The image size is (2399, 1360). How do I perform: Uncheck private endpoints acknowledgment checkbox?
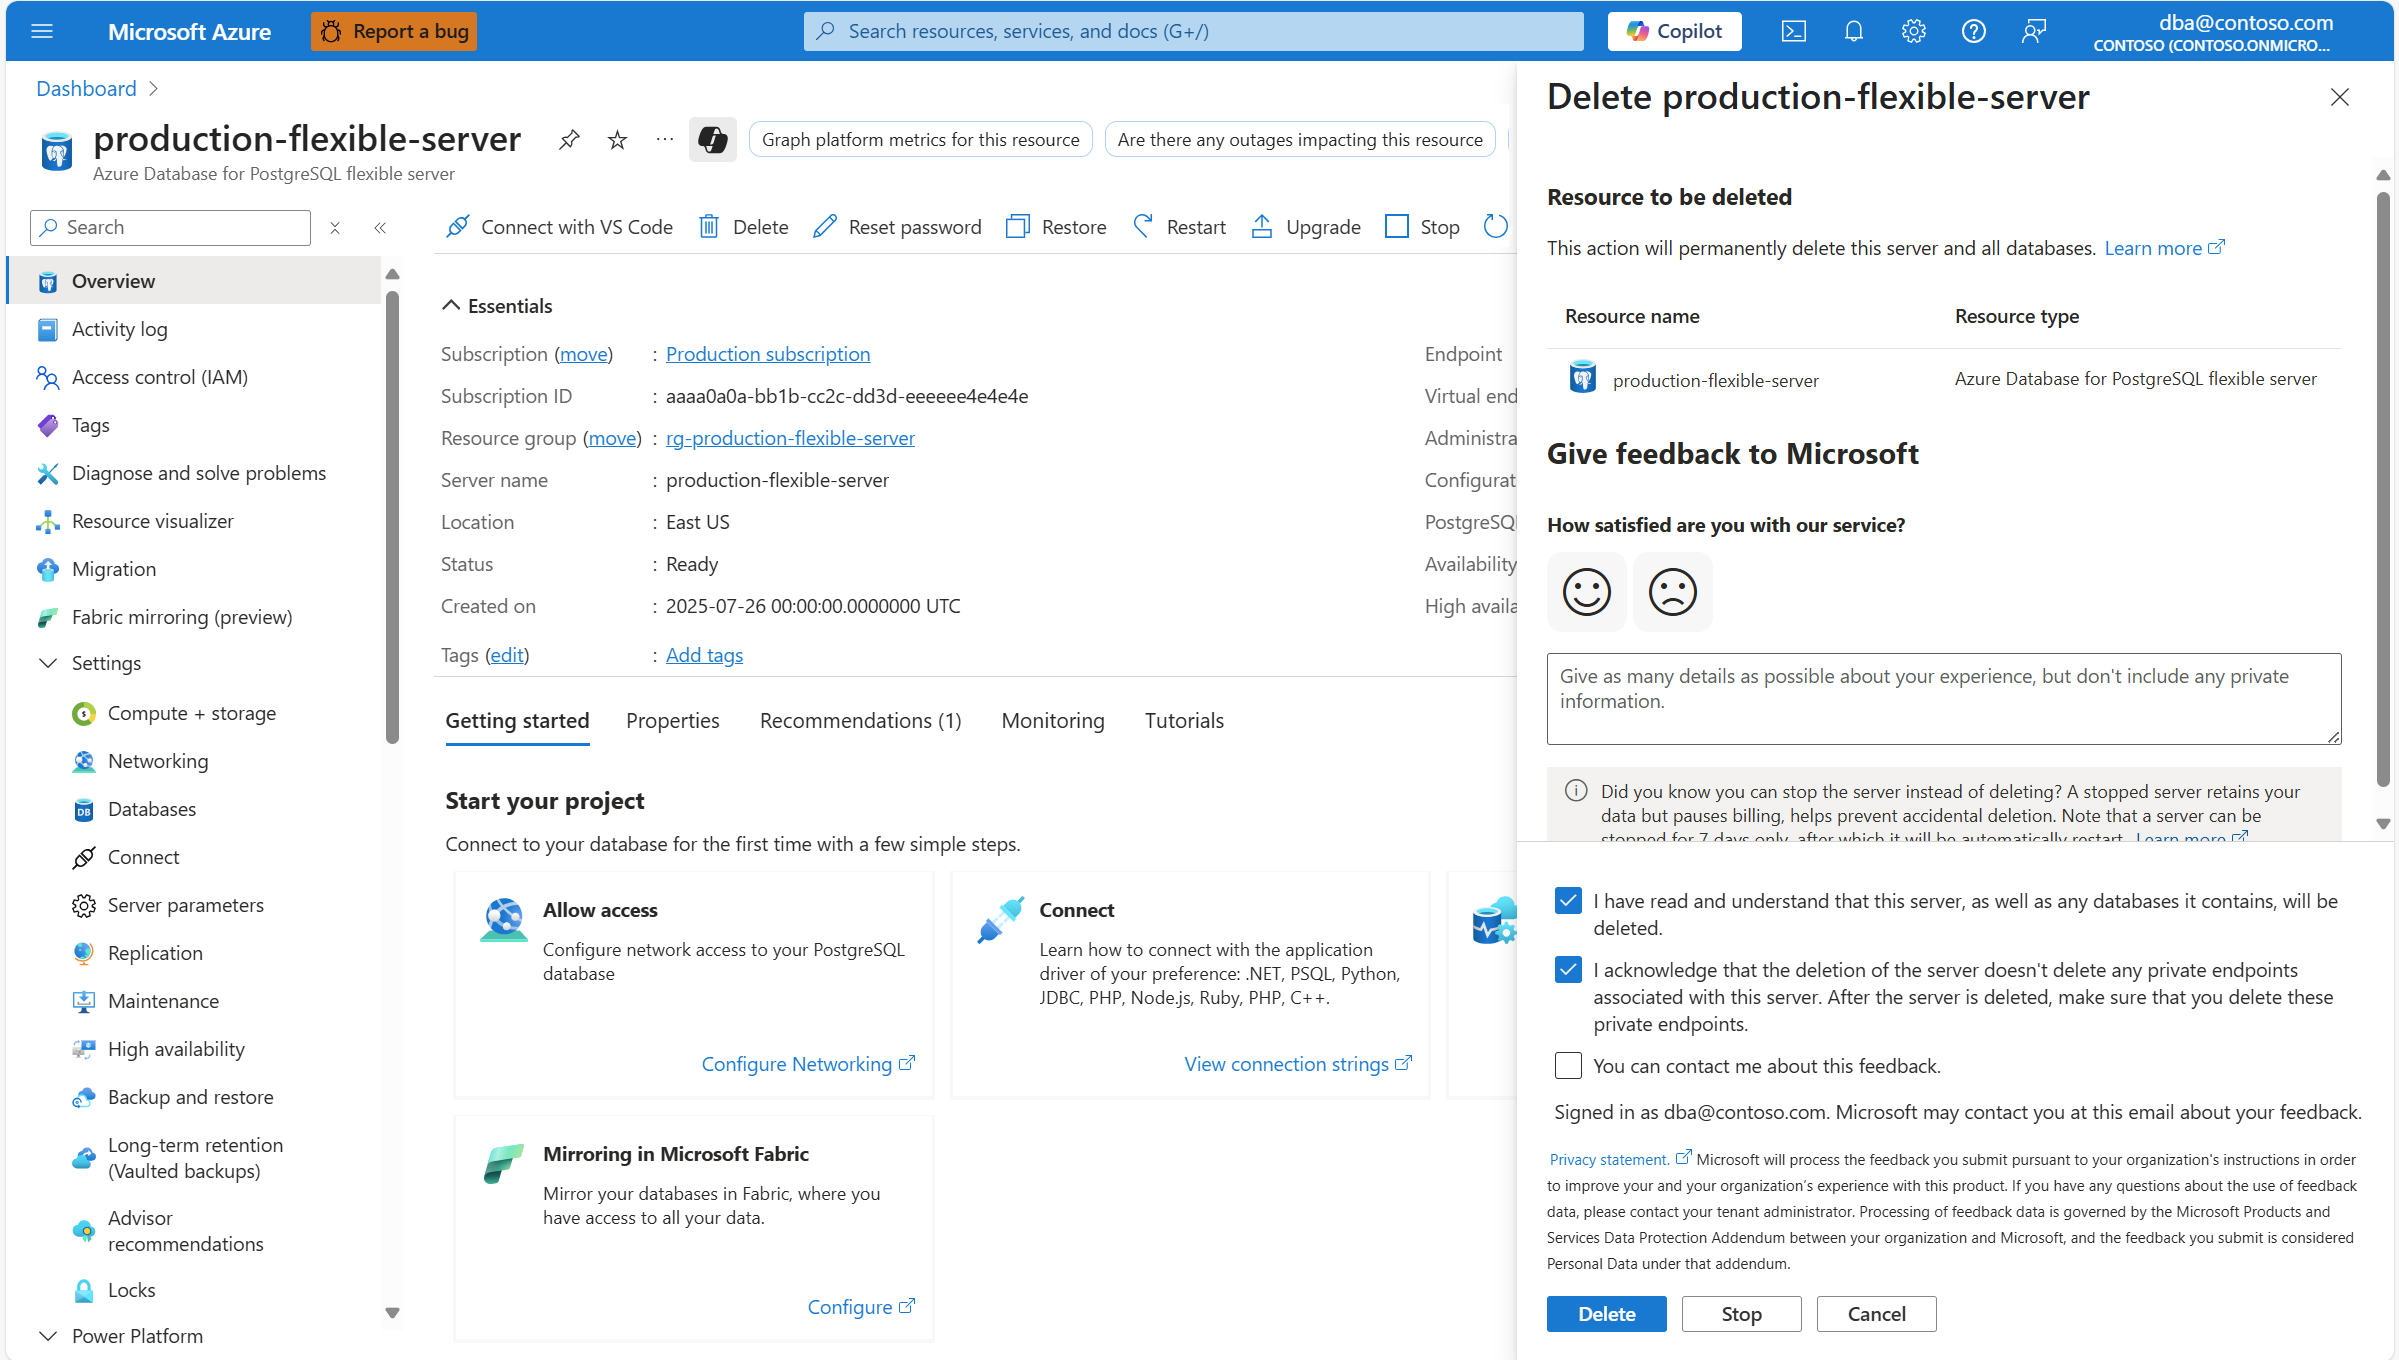tap(1568, 970)
